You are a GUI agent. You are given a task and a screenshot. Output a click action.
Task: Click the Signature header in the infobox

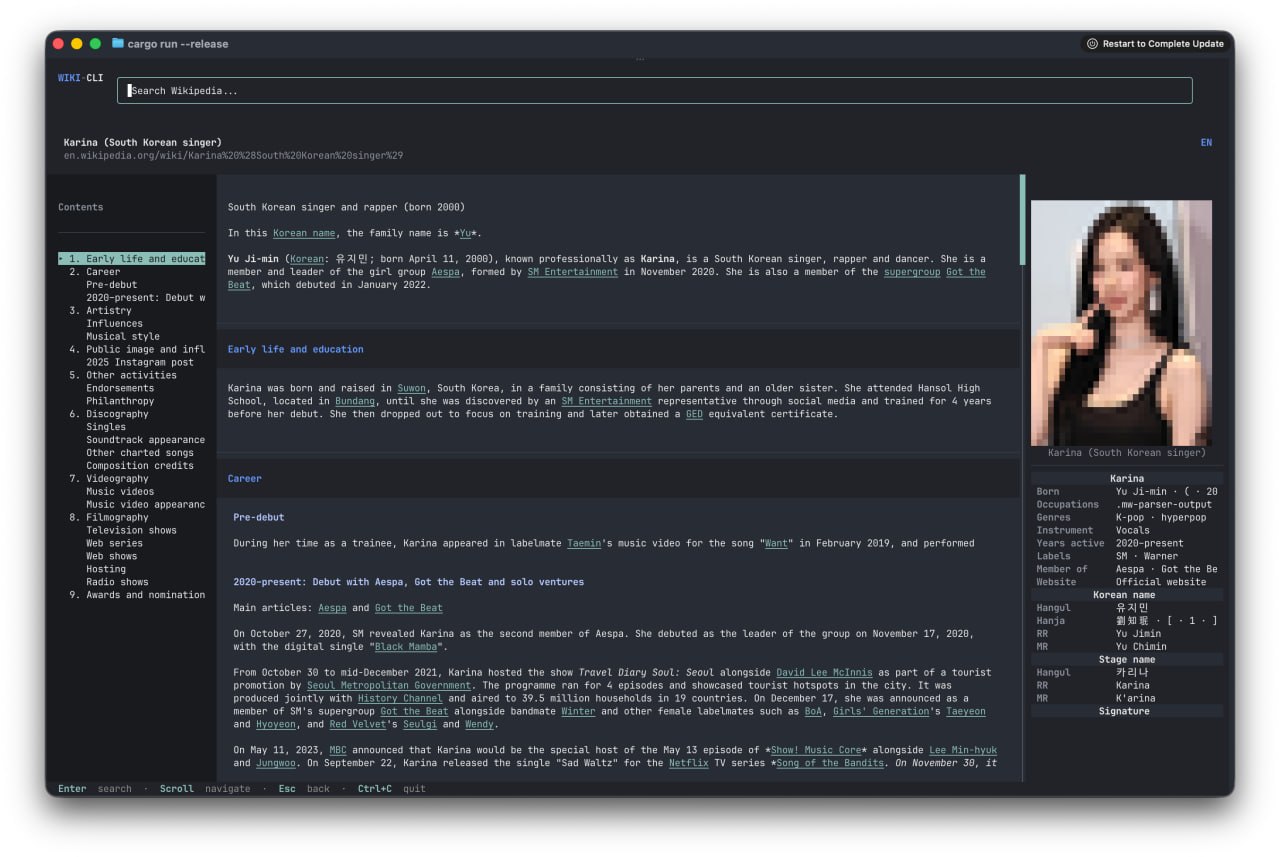coord(1127,711)
